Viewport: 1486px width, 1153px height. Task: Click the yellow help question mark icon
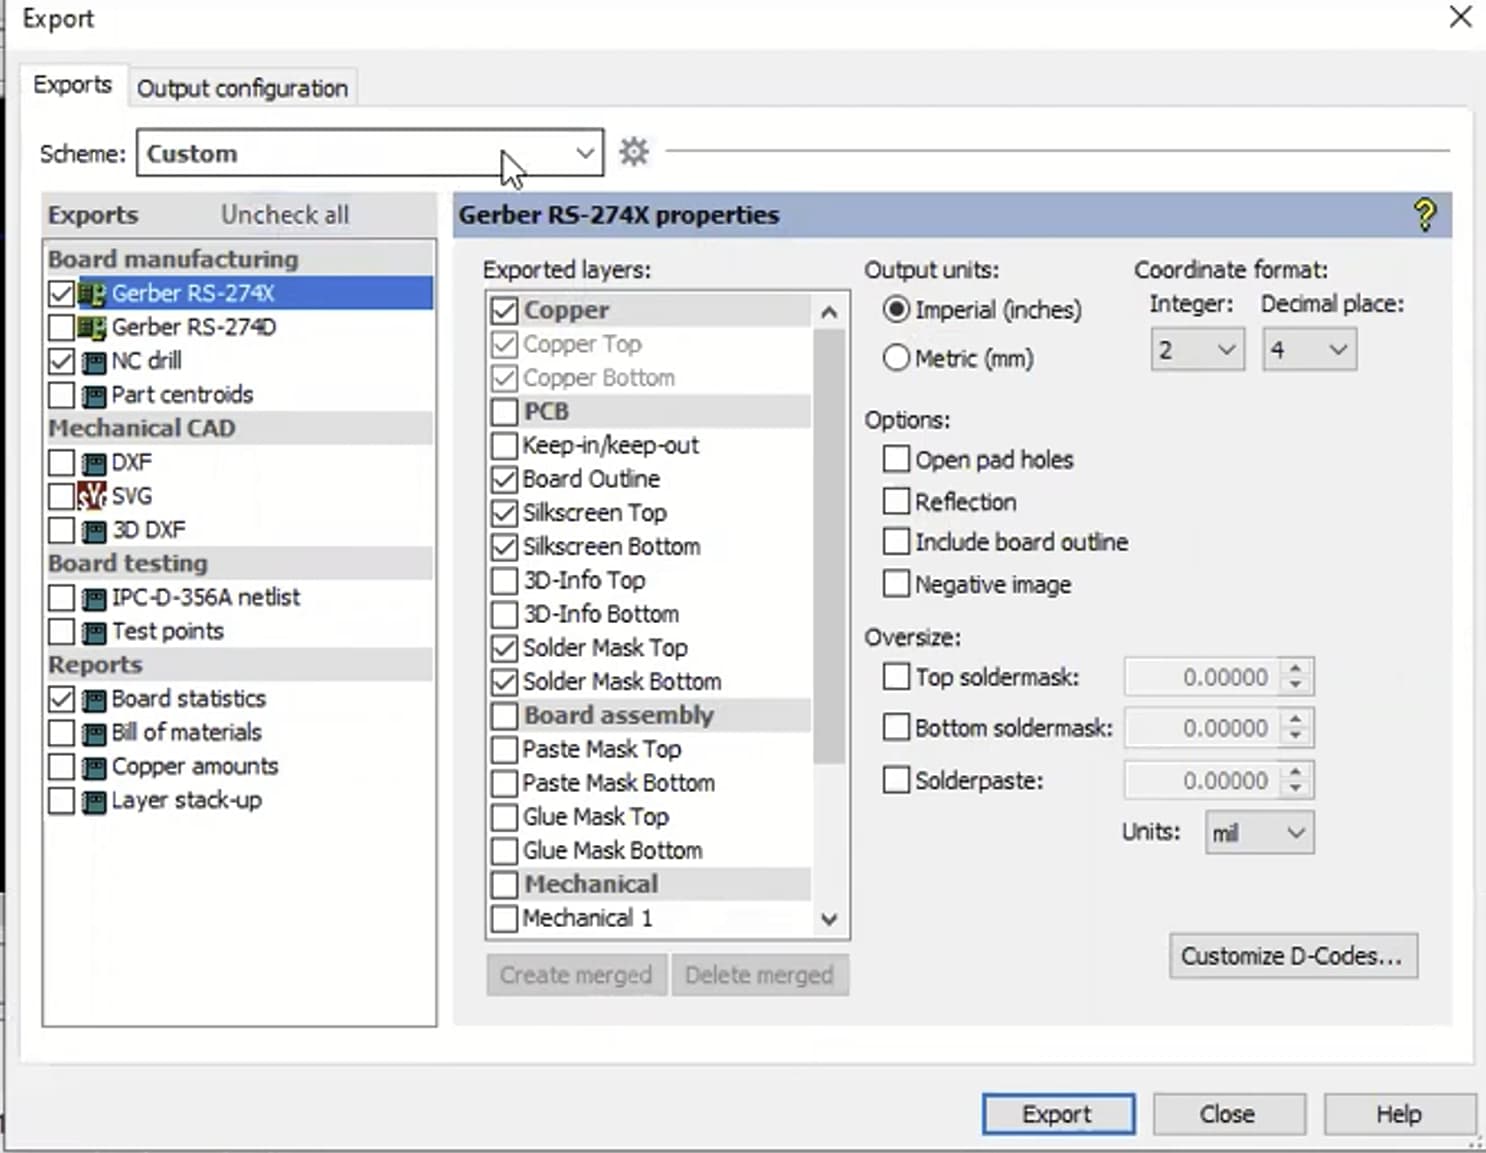pyautogui.click(x=1425, y=214)
